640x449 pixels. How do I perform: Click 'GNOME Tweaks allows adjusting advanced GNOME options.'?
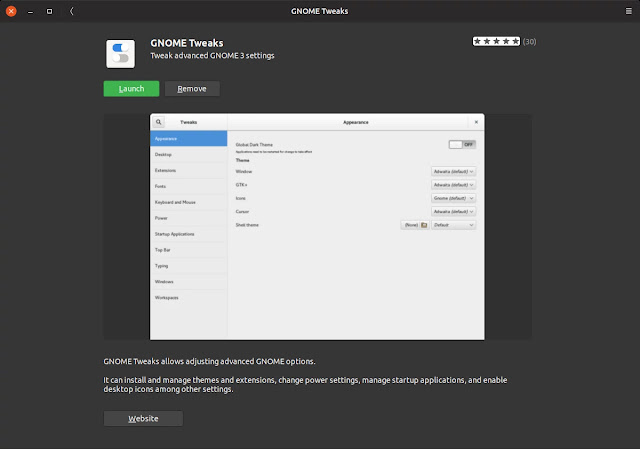tap(209, 361)
